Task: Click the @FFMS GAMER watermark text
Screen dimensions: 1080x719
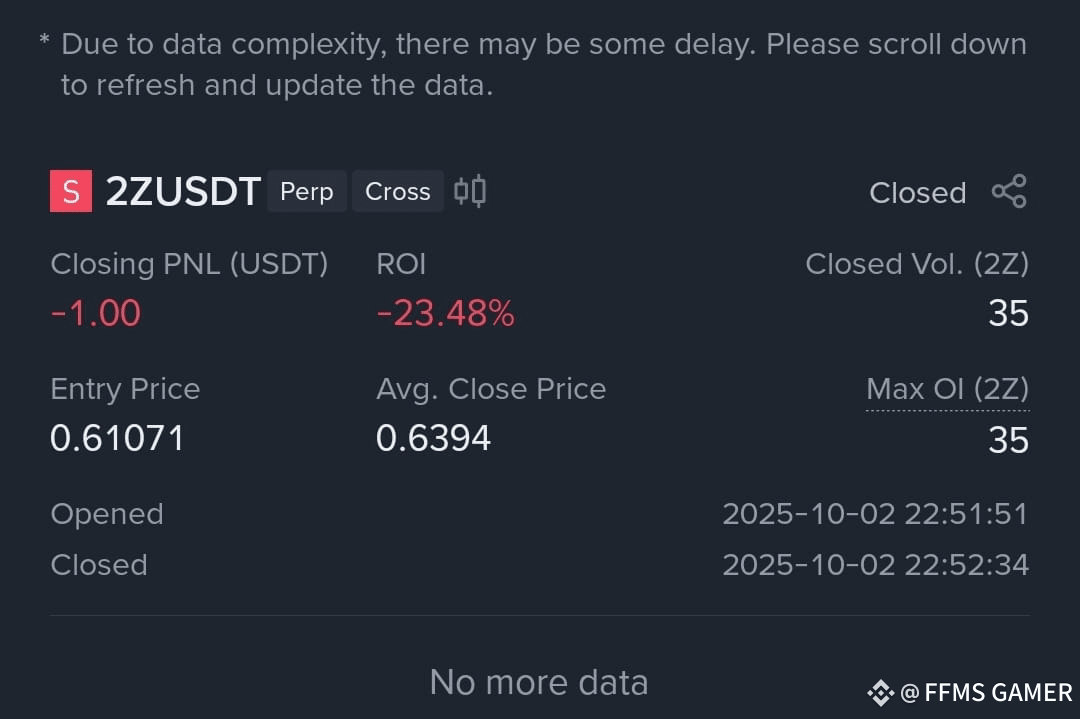Action: click(x=986, y=692)
